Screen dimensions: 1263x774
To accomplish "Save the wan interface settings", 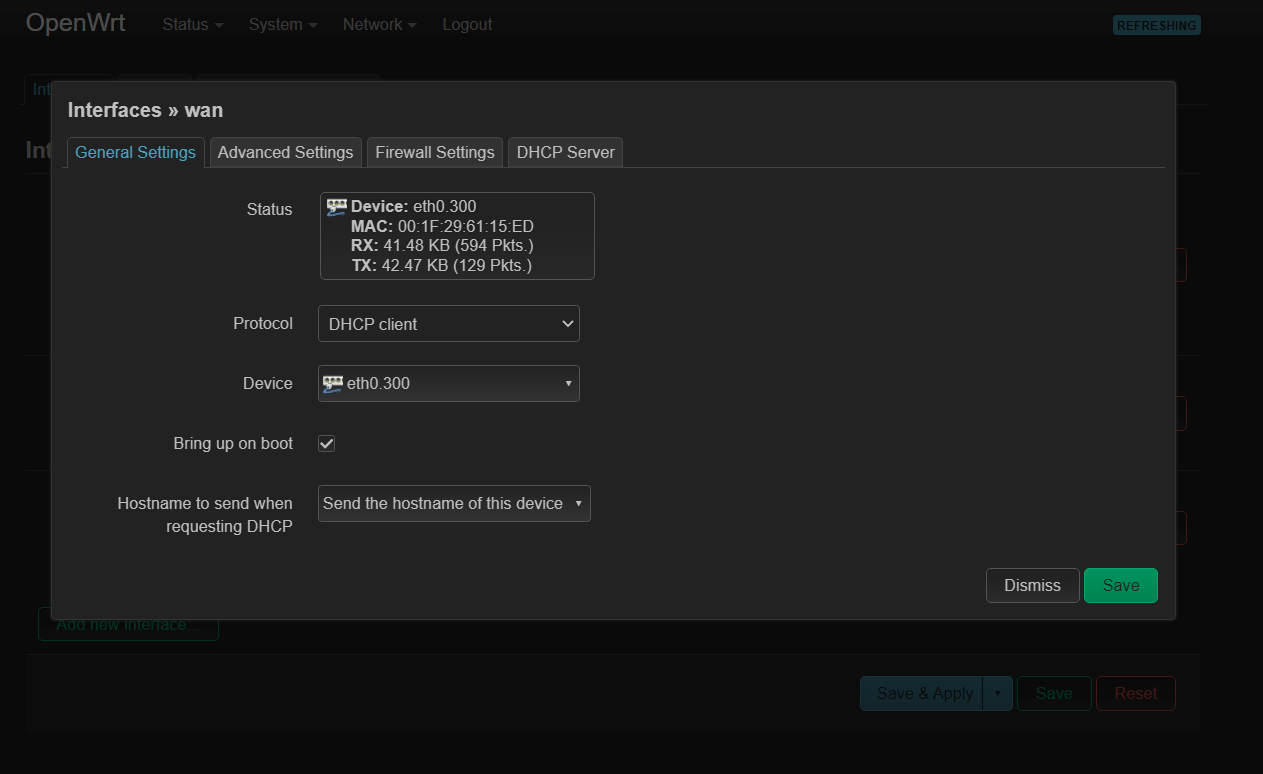I will pyautogui.click(x=1120, y=585).
